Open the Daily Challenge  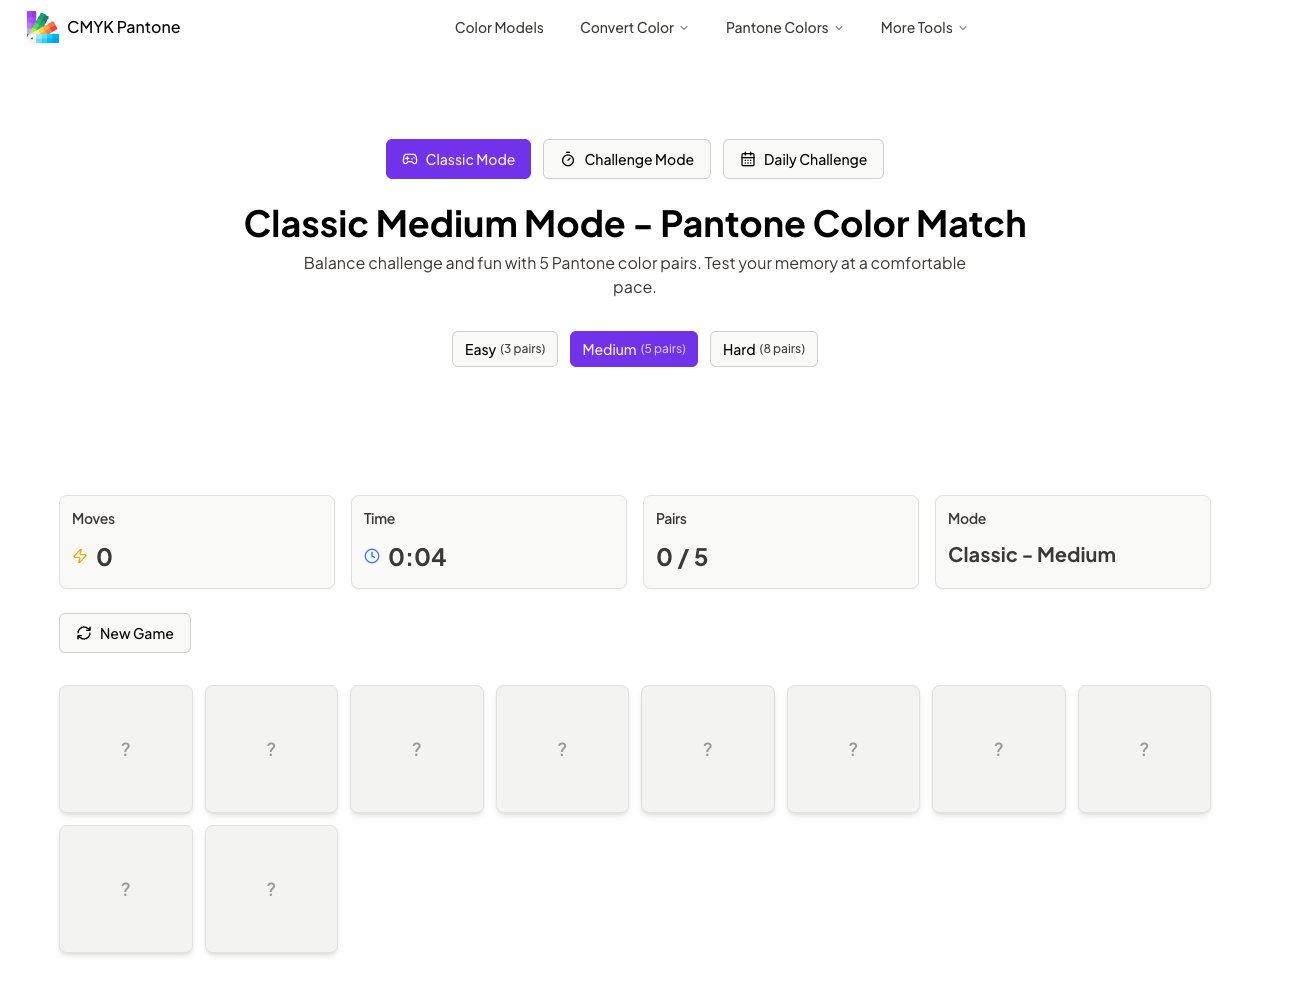pyautogui.click(x=803, y=159)
